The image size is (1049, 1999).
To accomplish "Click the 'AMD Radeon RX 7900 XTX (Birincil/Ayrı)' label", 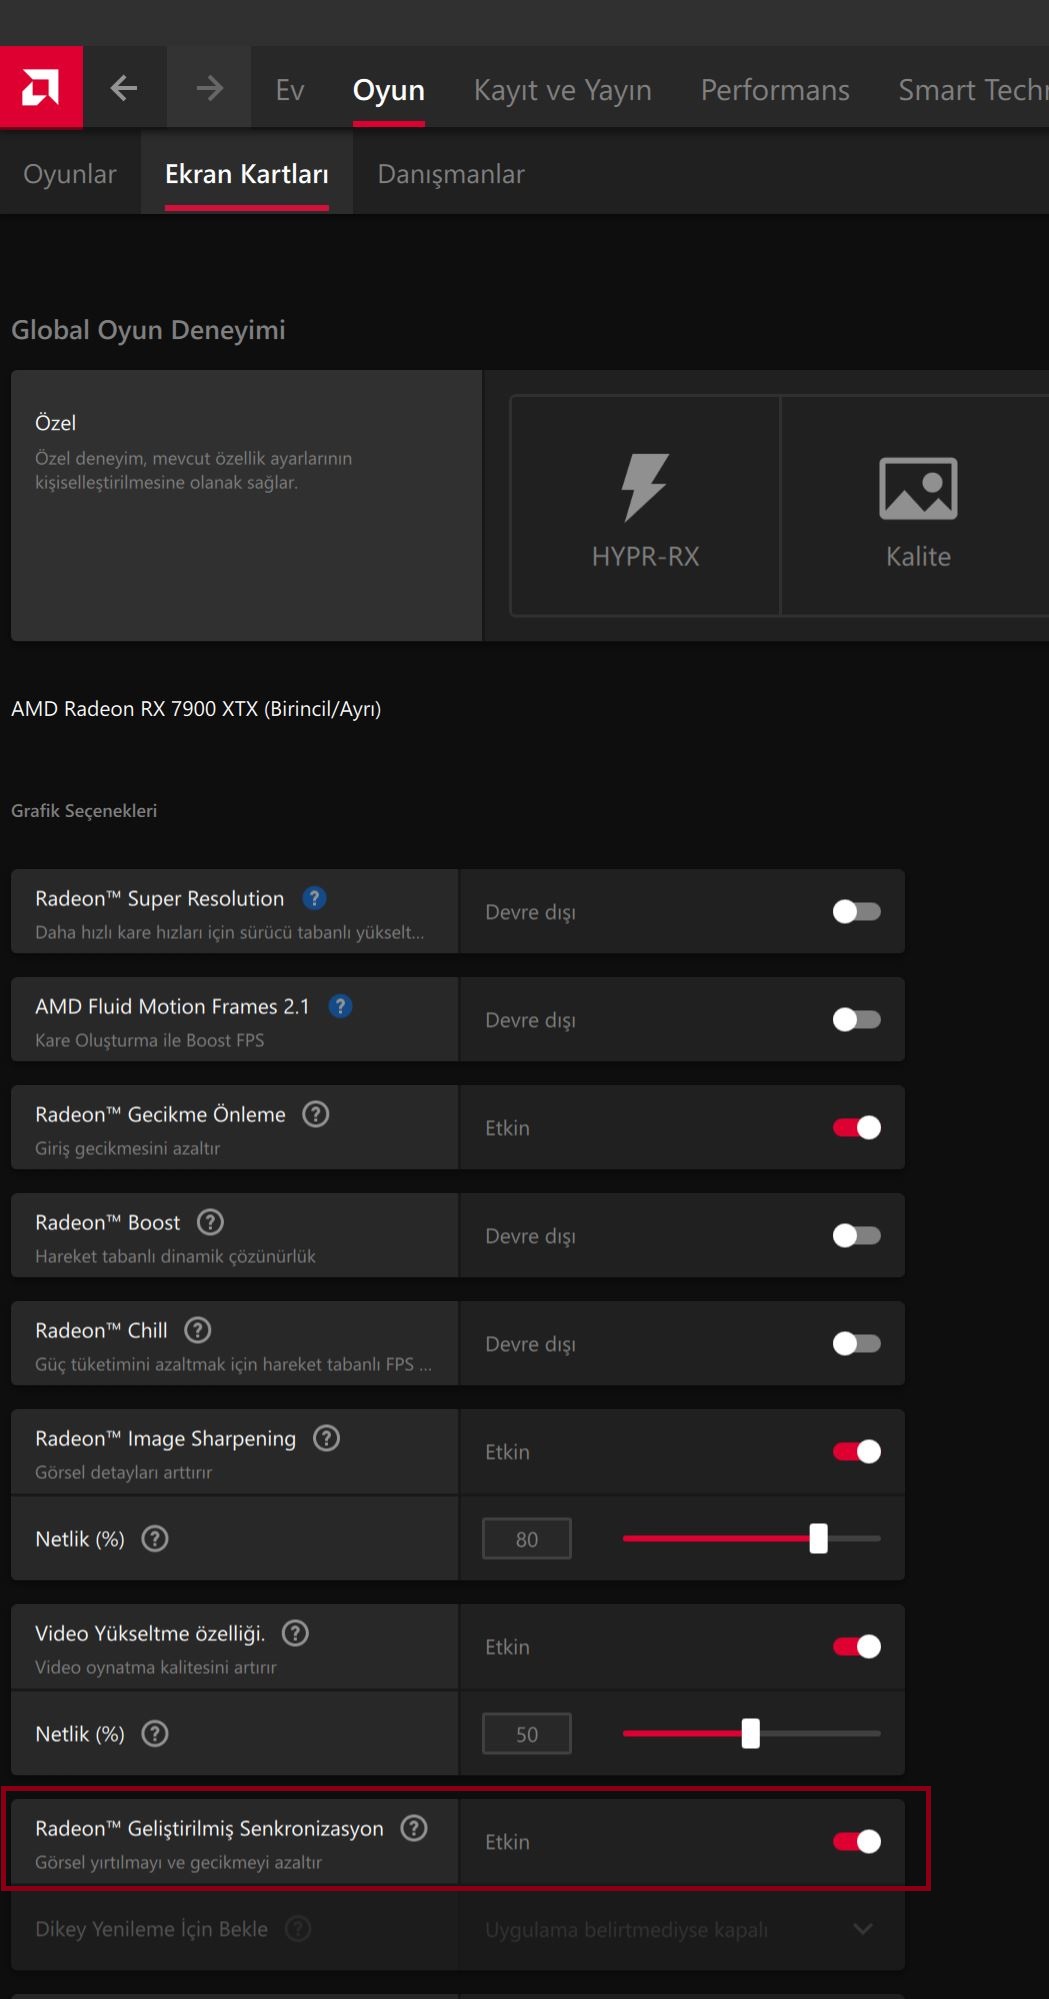I will coord(196,709).
